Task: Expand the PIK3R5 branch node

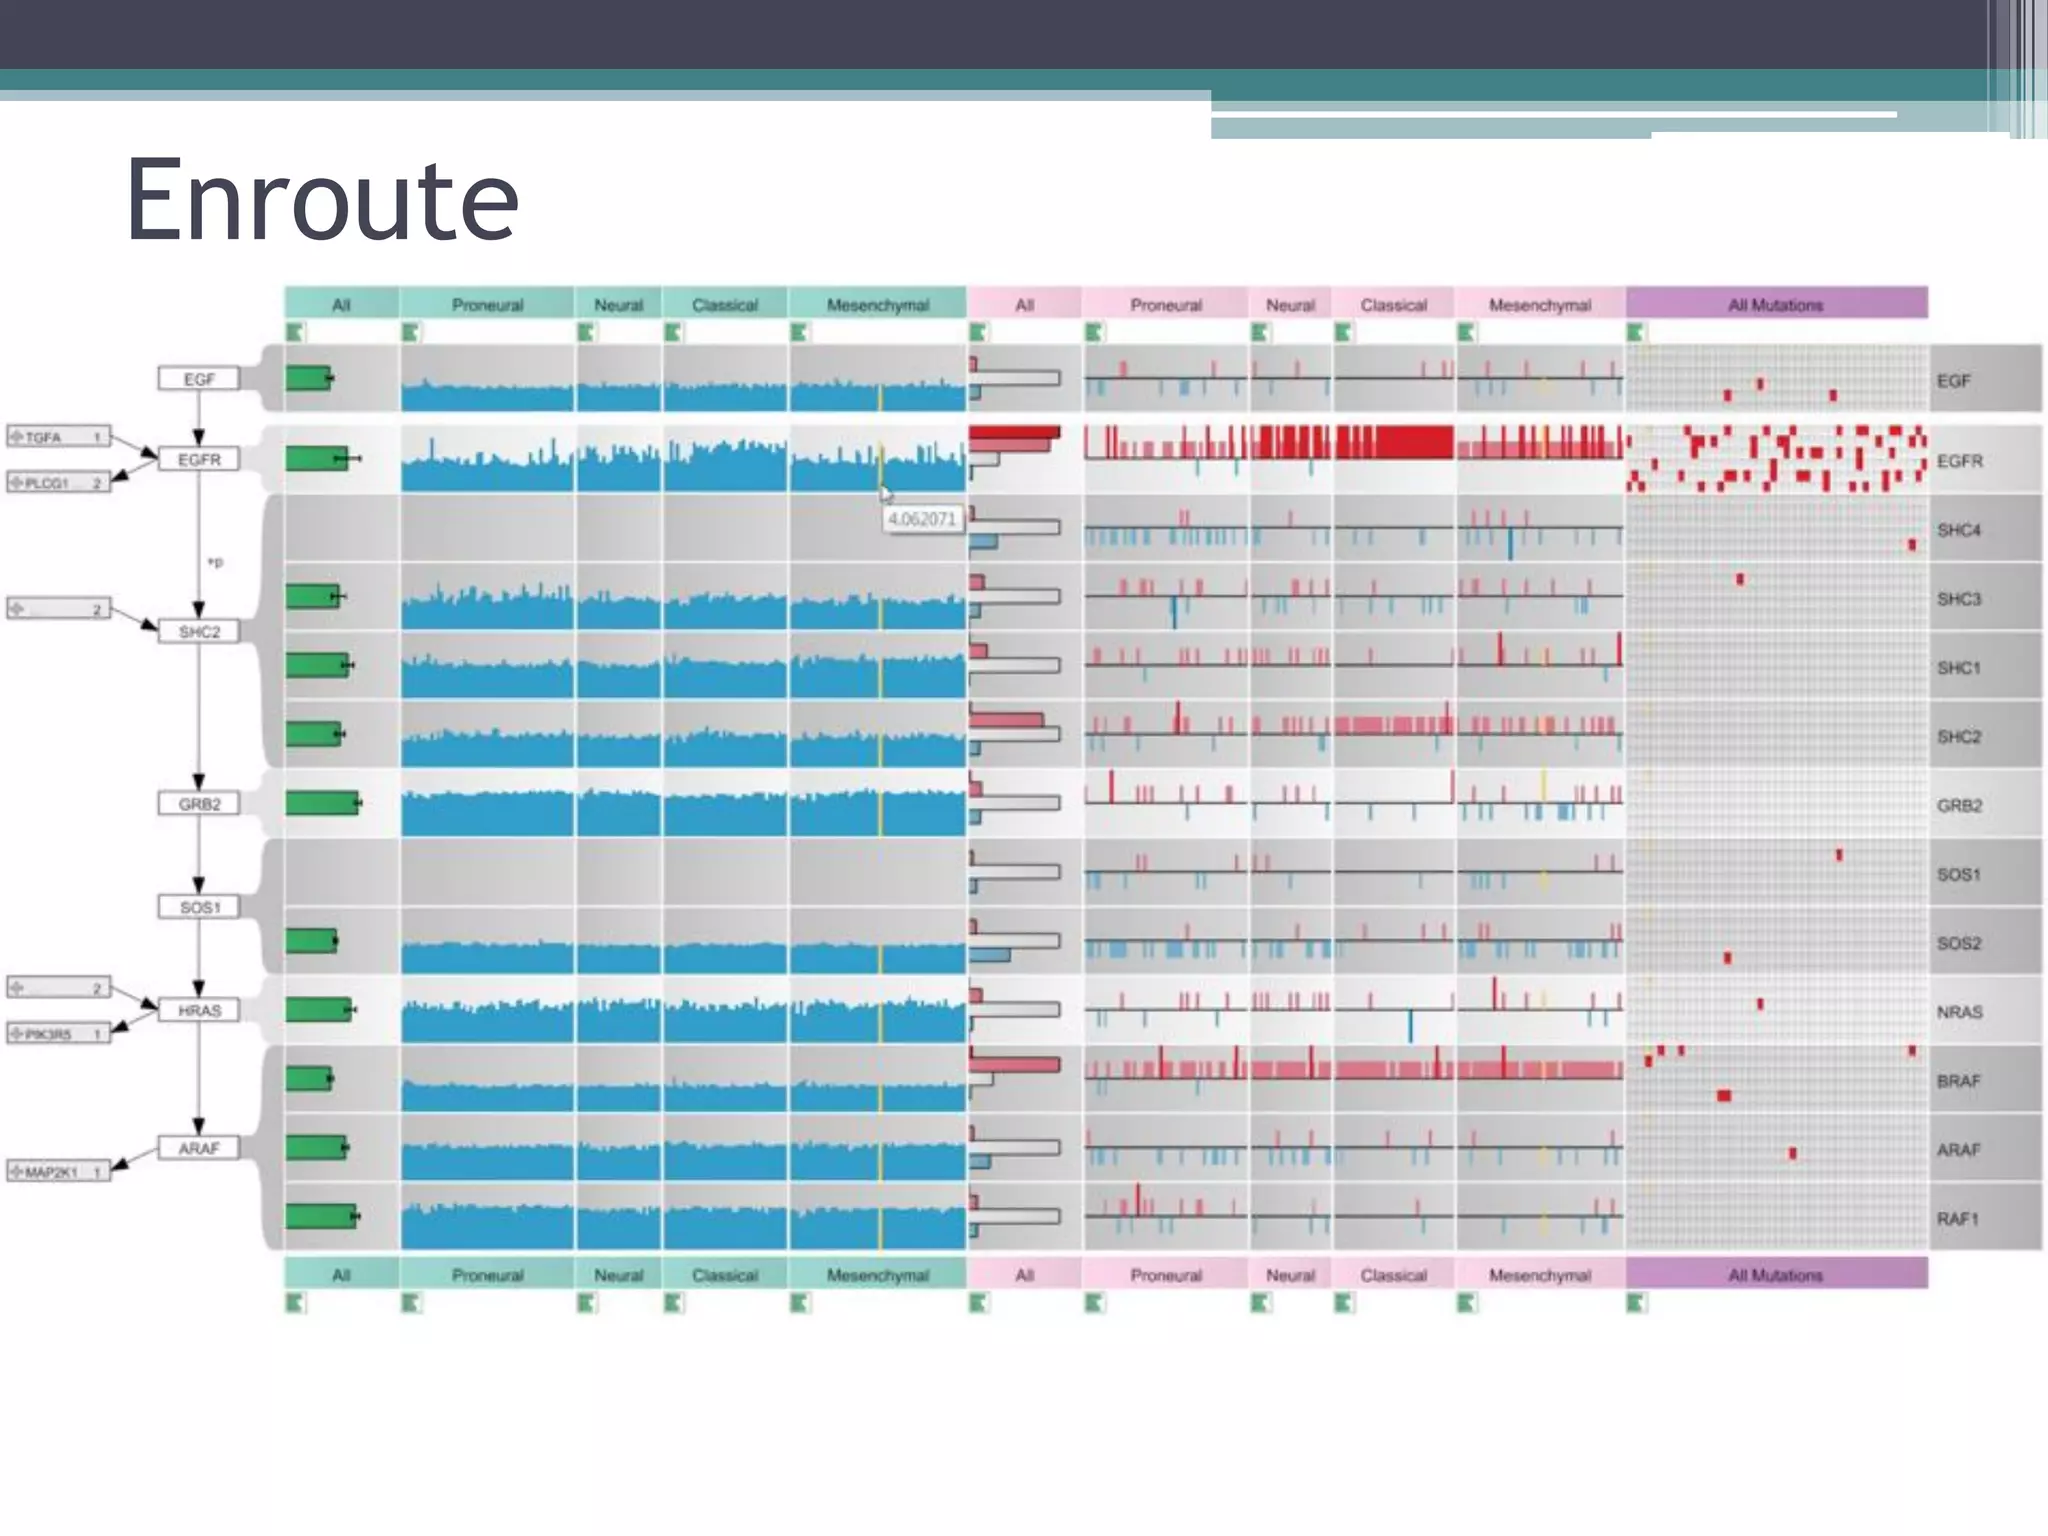Action: click(x=16, y=1033)
